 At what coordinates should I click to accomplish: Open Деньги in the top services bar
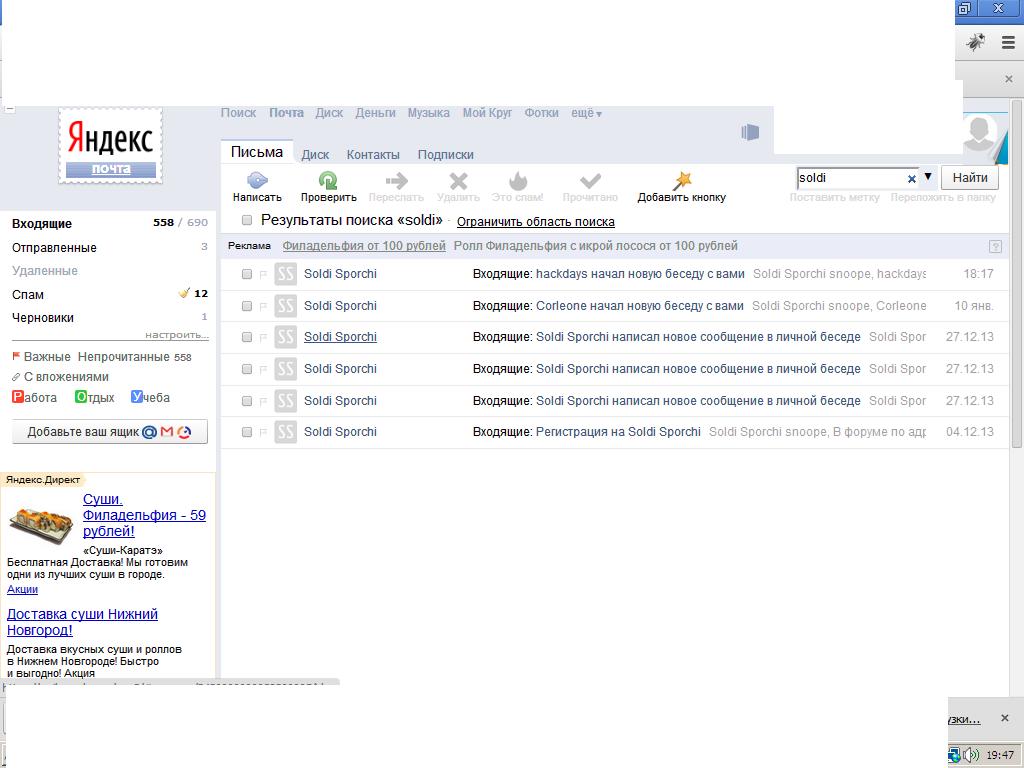click(x=376, y=113)
